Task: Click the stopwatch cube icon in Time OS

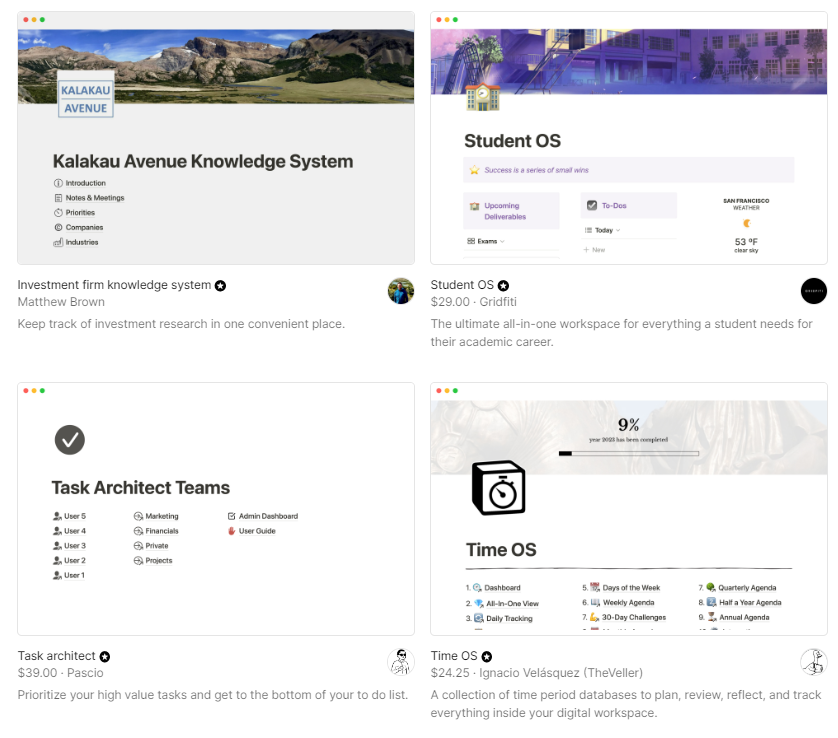Action: [499, 488]
